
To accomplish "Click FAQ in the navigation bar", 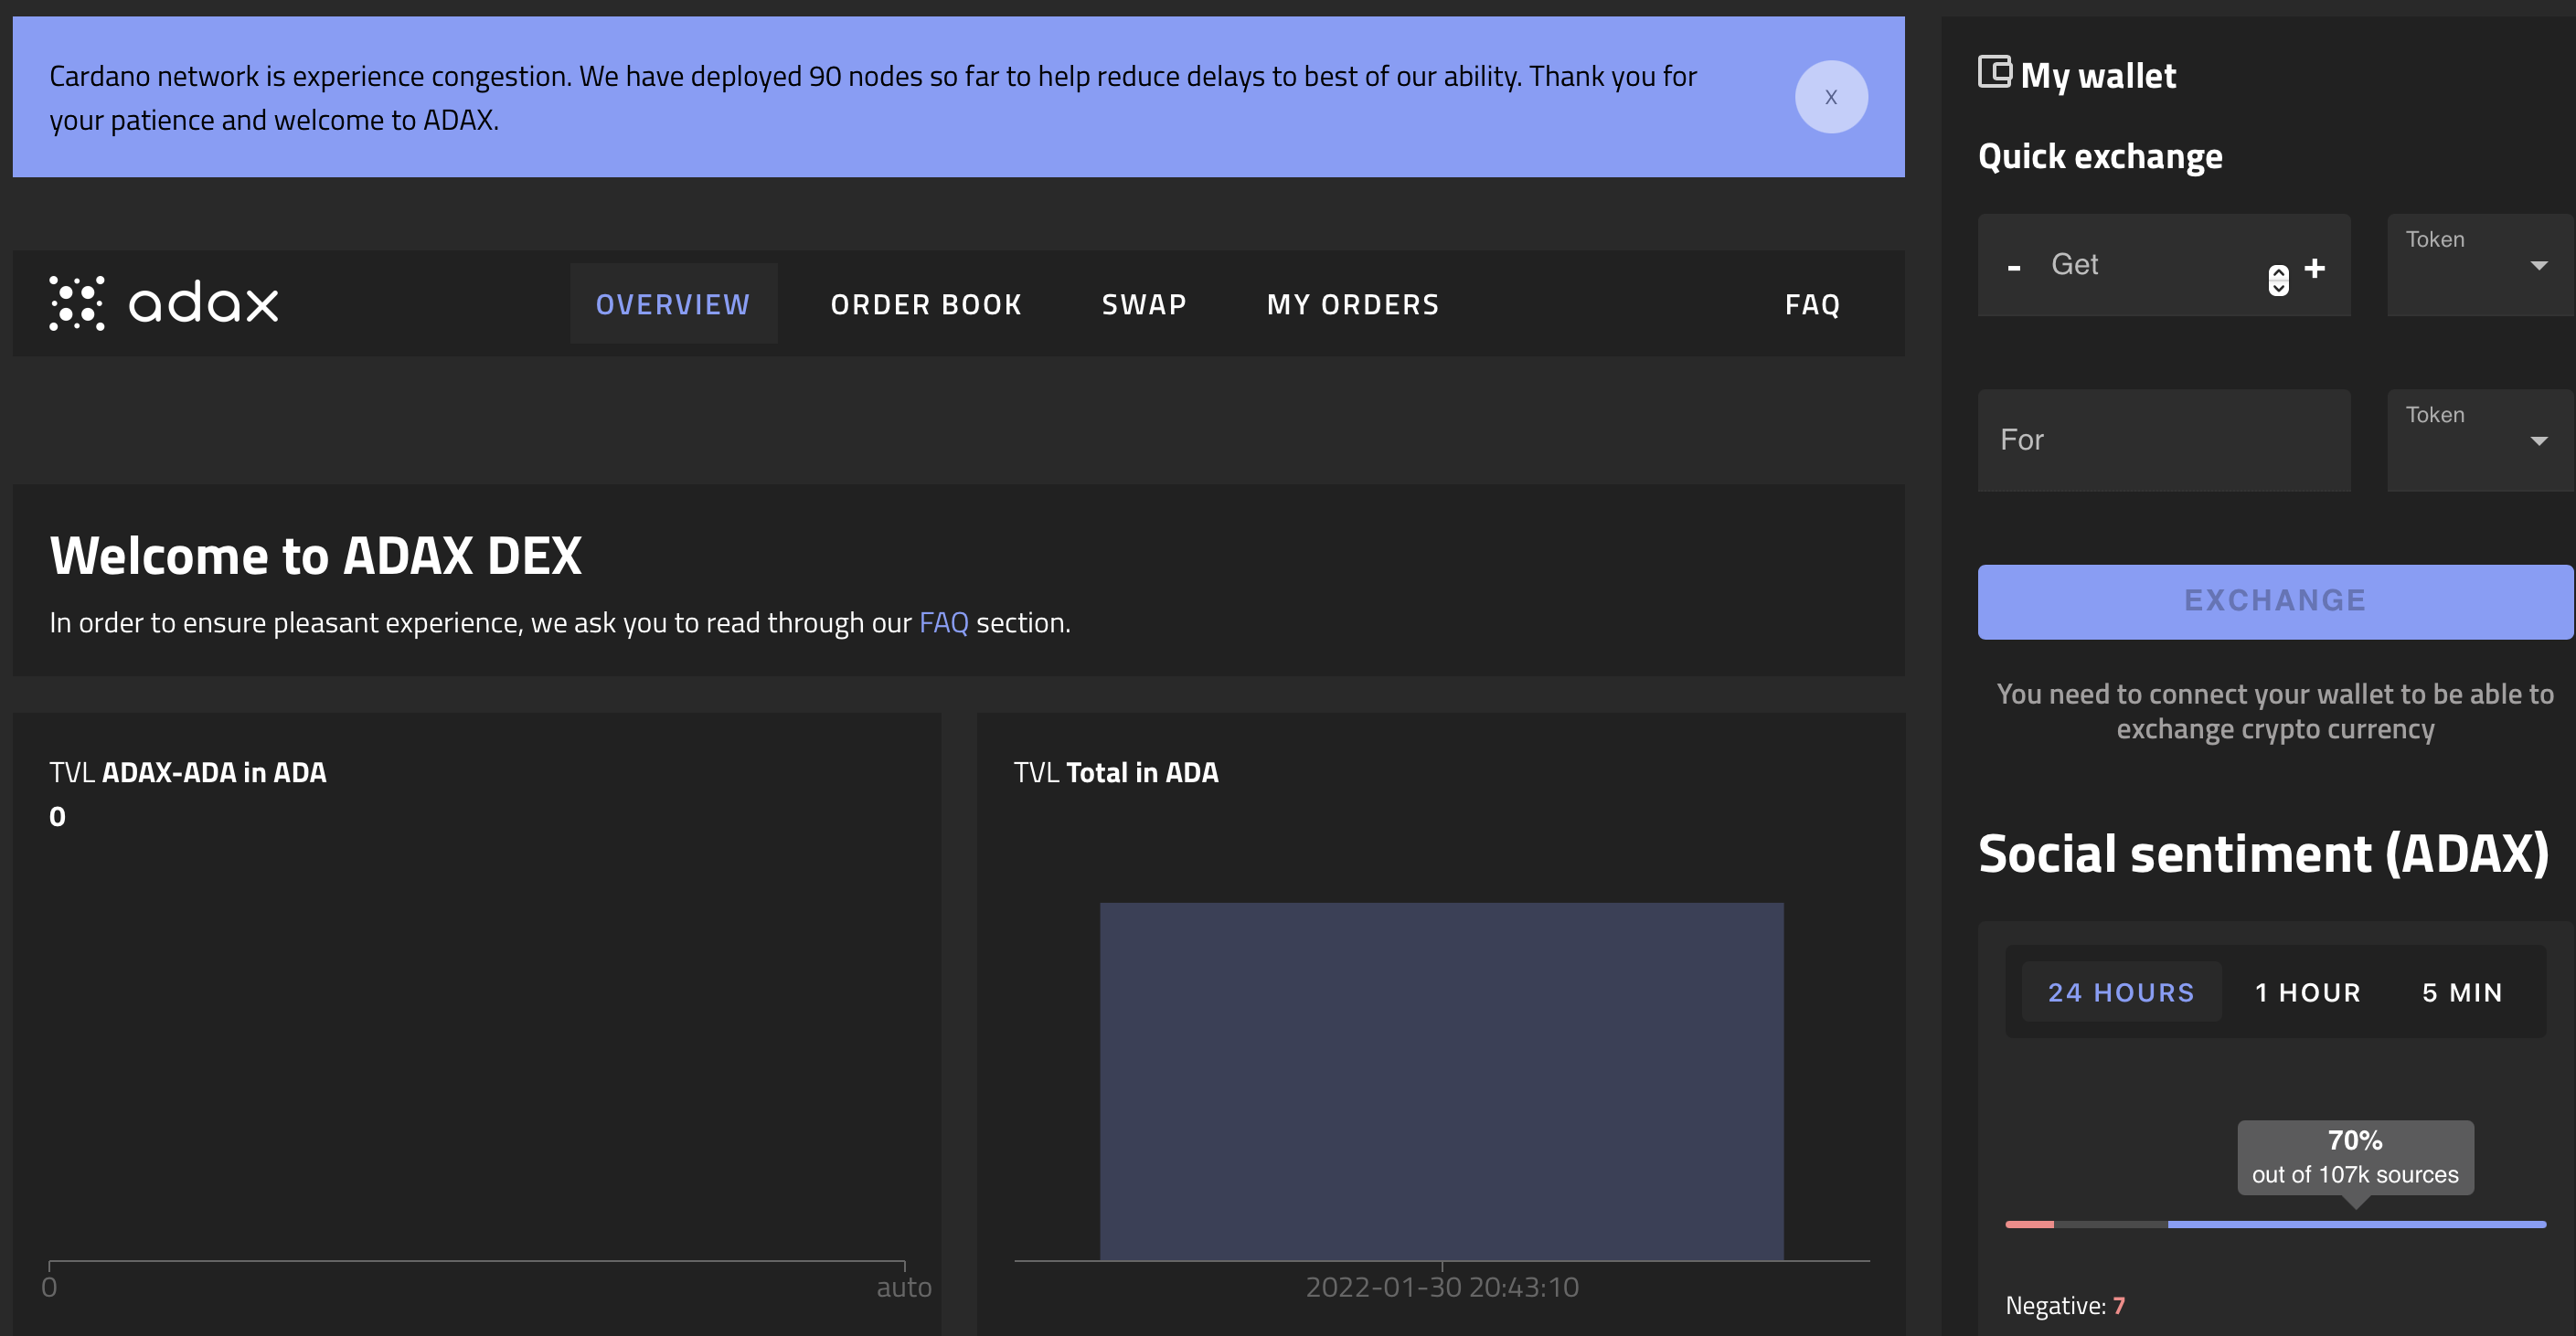I will [1812, 304].
